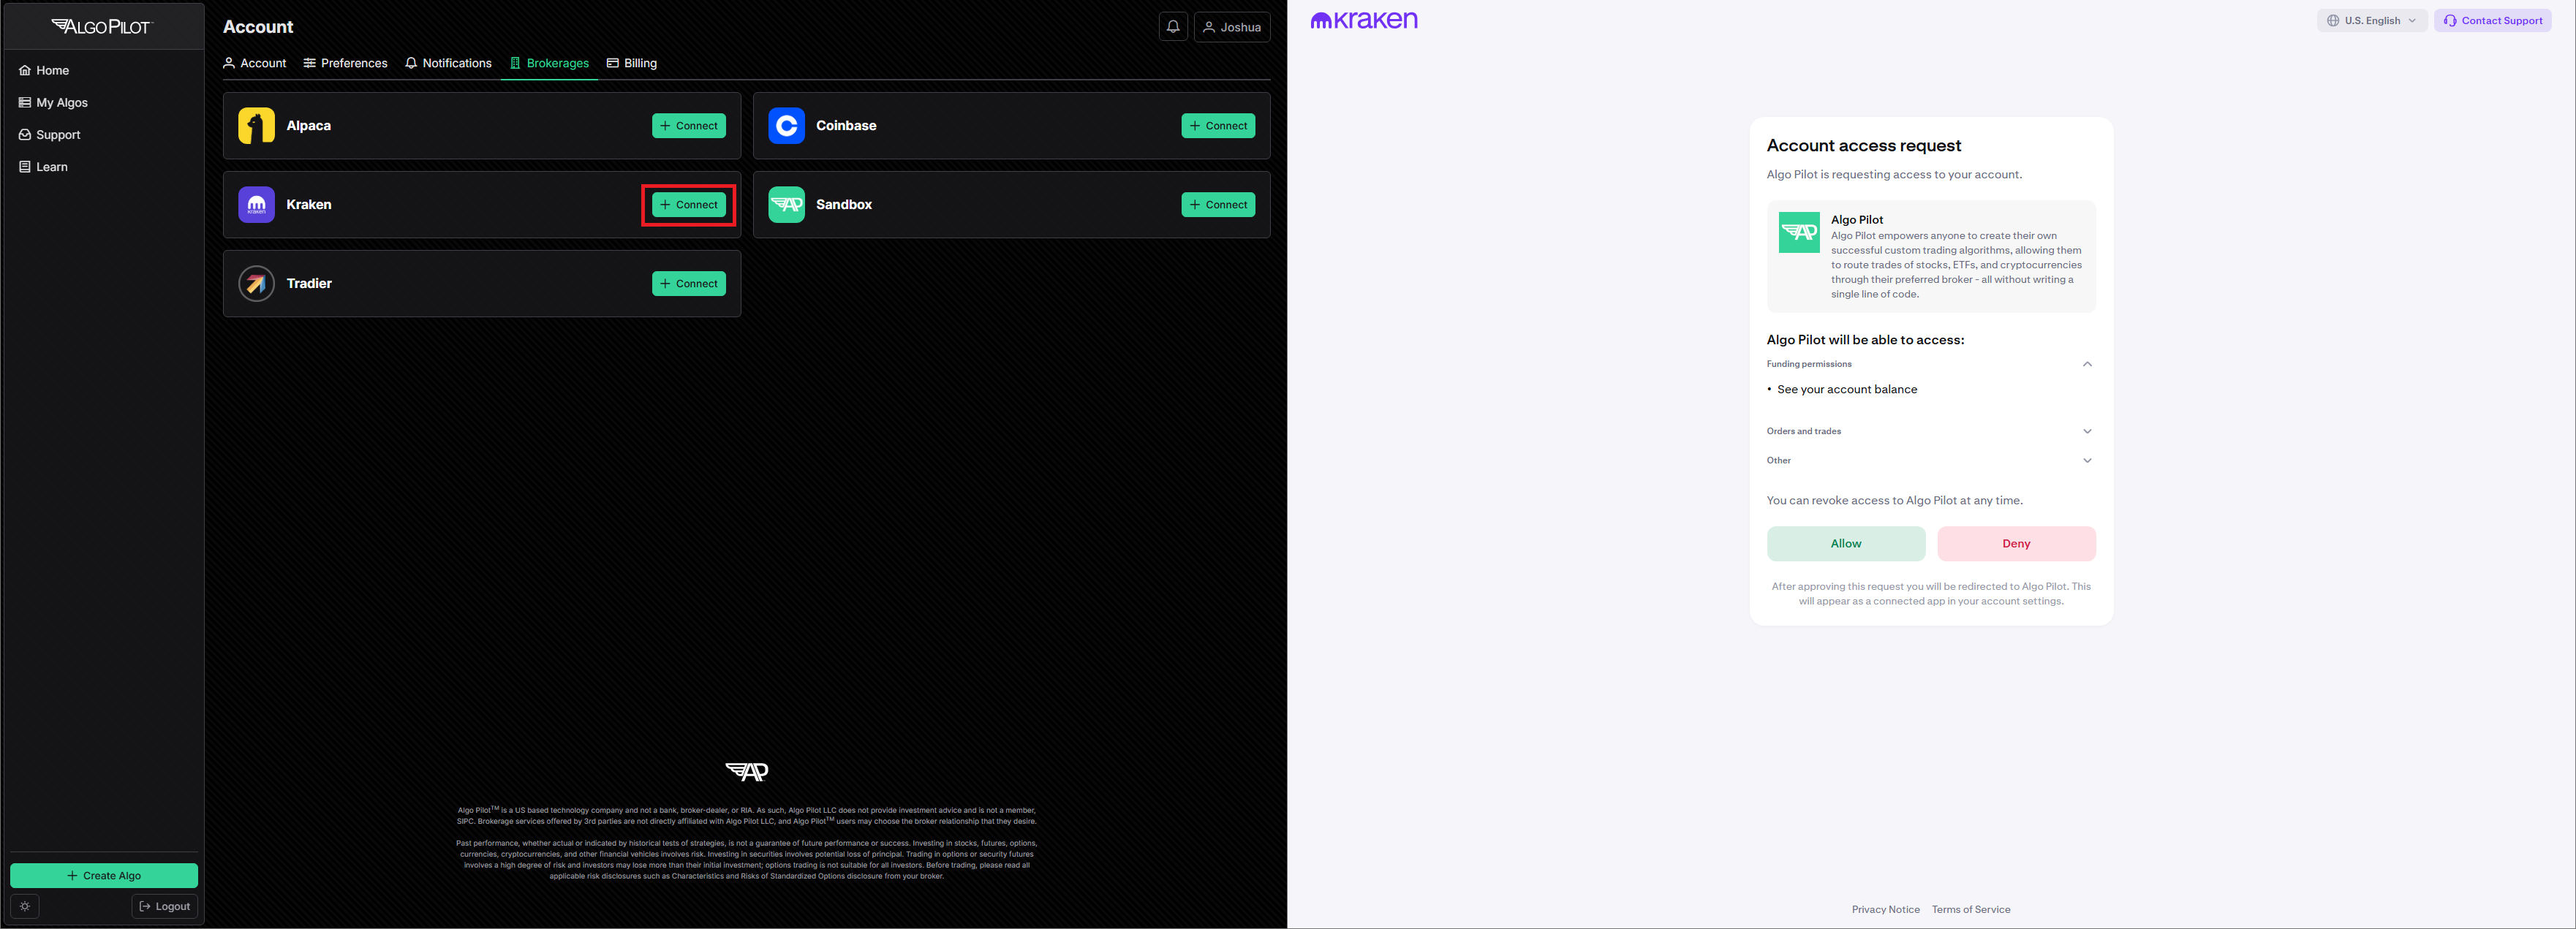Expand the Orders and trades section

coord(2086,431)
